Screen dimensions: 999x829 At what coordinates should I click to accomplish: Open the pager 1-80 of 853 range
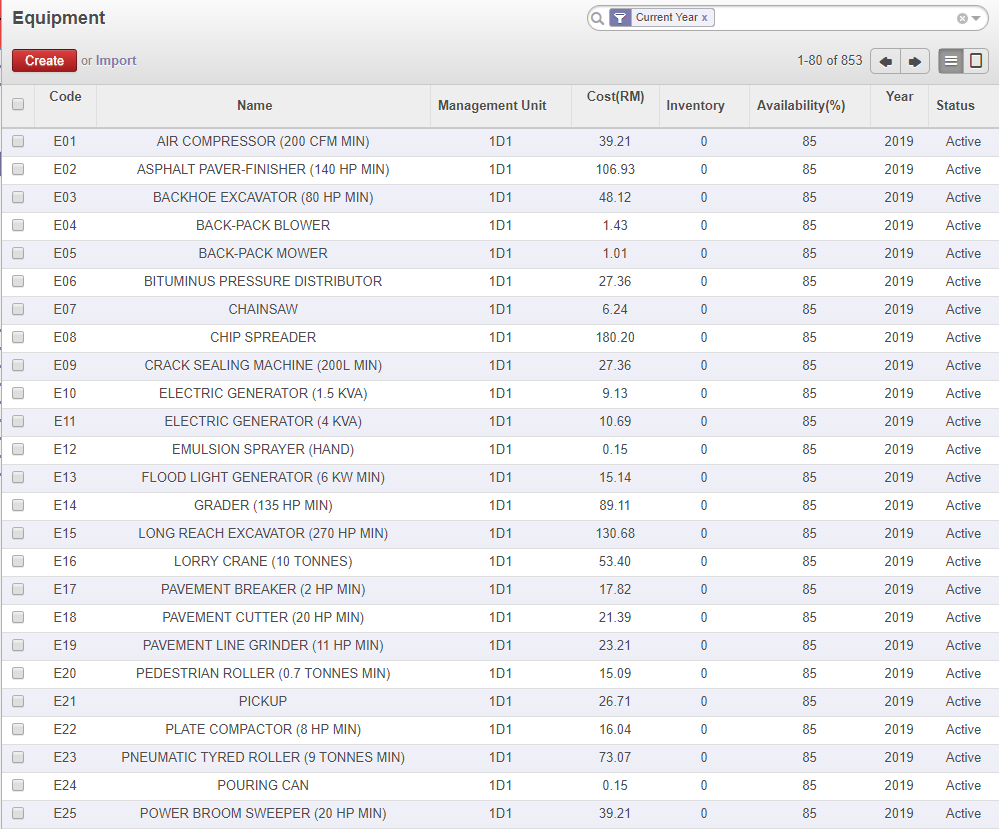pyautogui.click(x=829, y=61)
